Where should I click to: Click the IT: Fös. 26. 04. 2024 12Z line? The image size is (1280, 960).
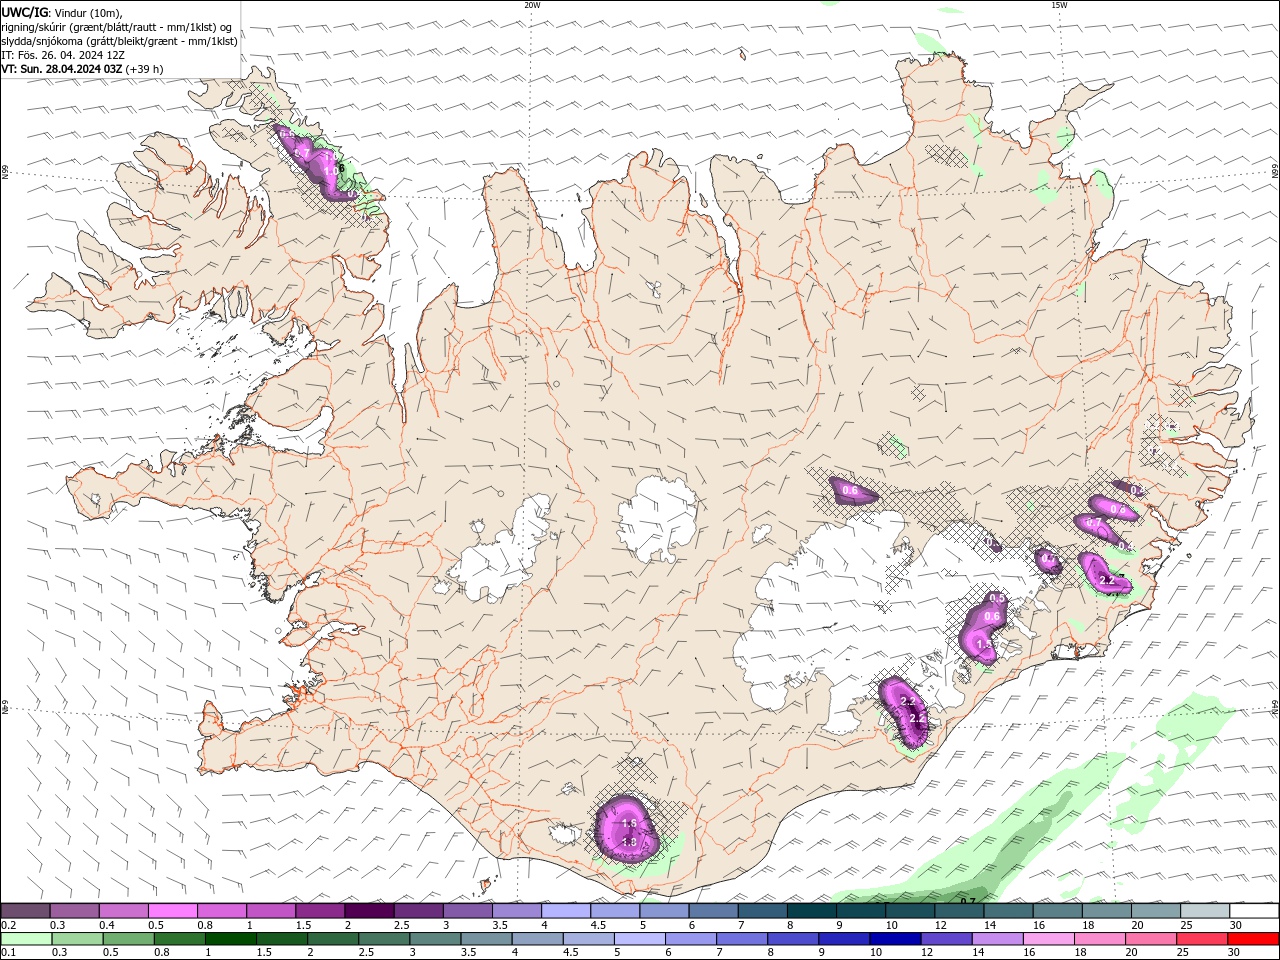tap(63, 55)
